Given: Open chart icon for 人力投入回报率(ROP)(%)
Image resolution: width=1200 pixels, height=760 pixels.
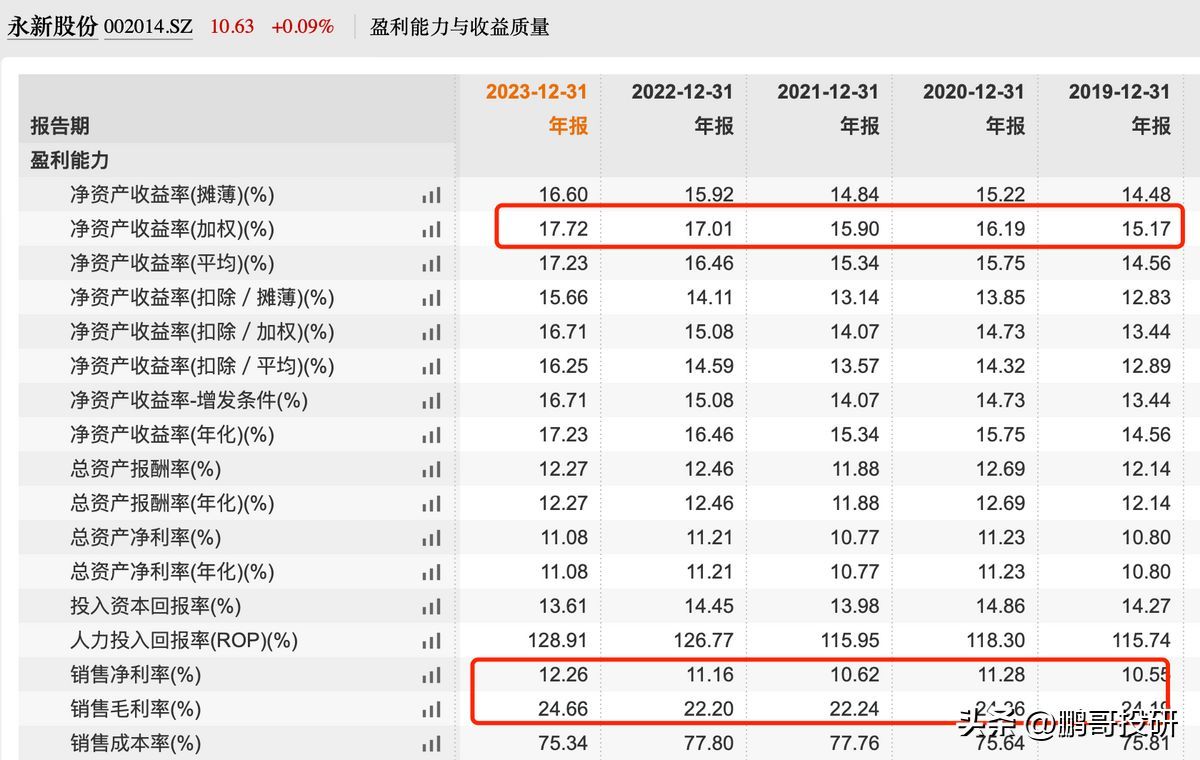Looking at the screenshot, I should [431, 641].
